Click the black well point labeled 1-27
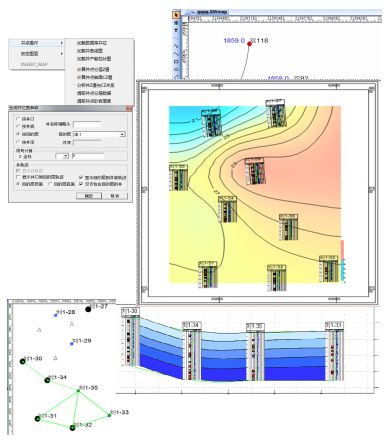Viewport: 386px width, 446px height. tap(88, 309)
